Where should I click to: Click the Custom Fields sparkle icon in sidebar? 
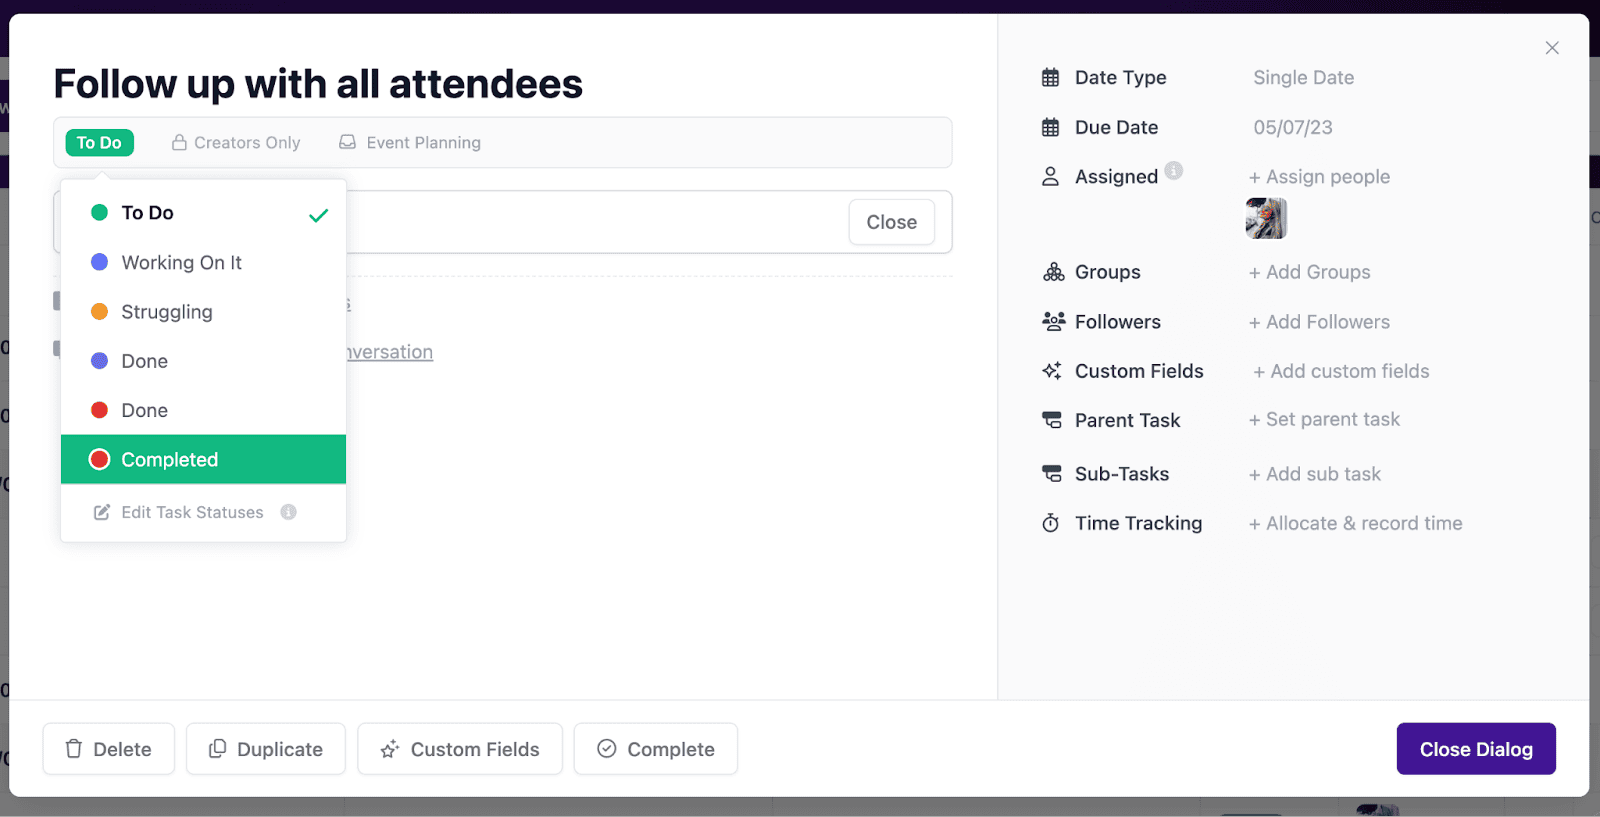1052,371
